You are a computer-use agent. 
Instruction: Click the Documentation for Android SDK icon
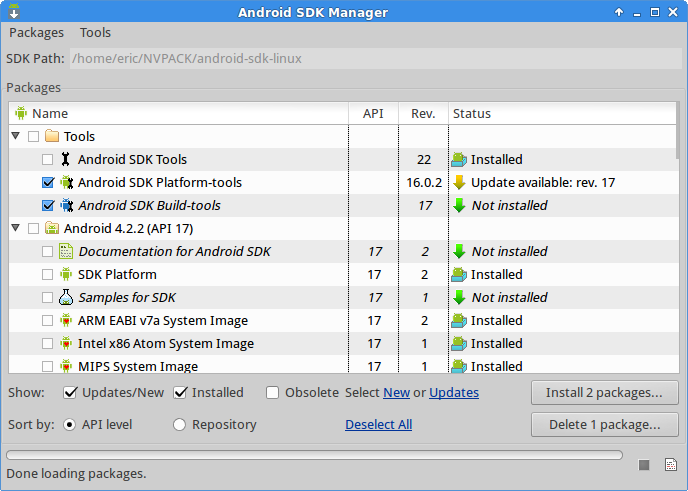click(66, 251)
